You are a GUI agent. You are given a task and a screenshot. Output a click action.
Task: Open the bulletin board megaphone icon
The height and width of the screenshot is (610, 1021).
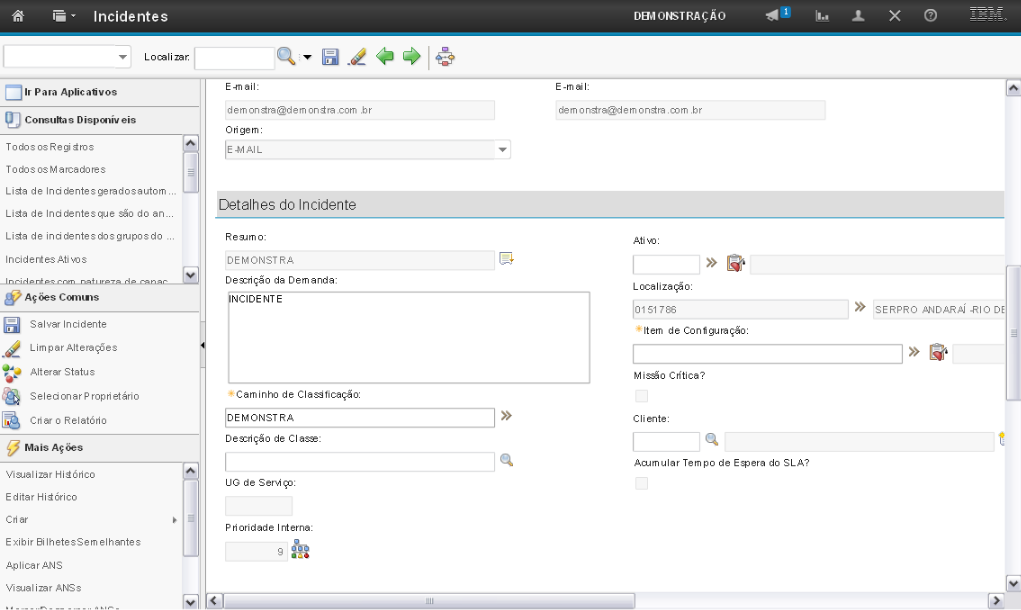pyautogui.click(x=777, y=16)
